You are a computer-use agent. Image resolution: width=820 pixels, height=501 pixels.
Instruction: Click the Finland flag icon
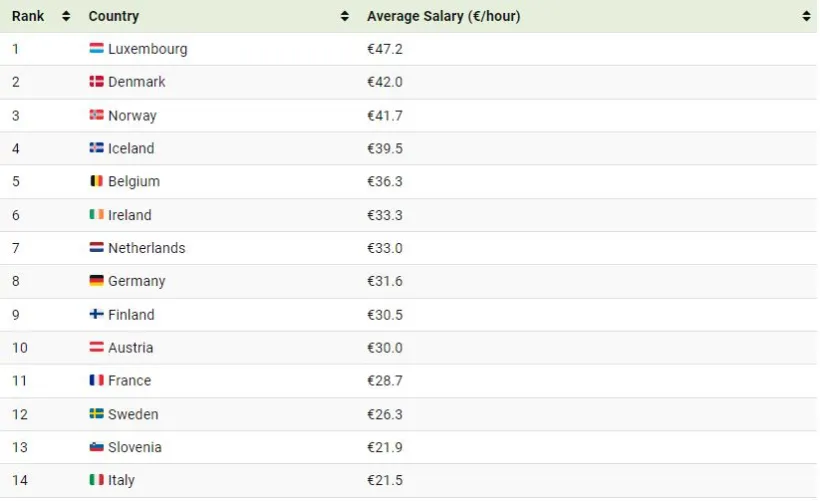[96, 314]
